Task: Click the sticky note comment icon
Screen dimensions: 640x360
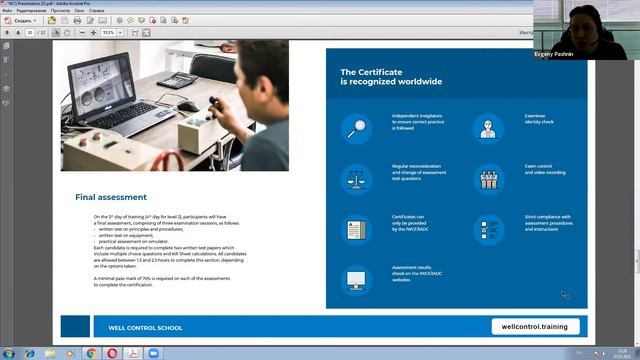Action: [131, 20]
